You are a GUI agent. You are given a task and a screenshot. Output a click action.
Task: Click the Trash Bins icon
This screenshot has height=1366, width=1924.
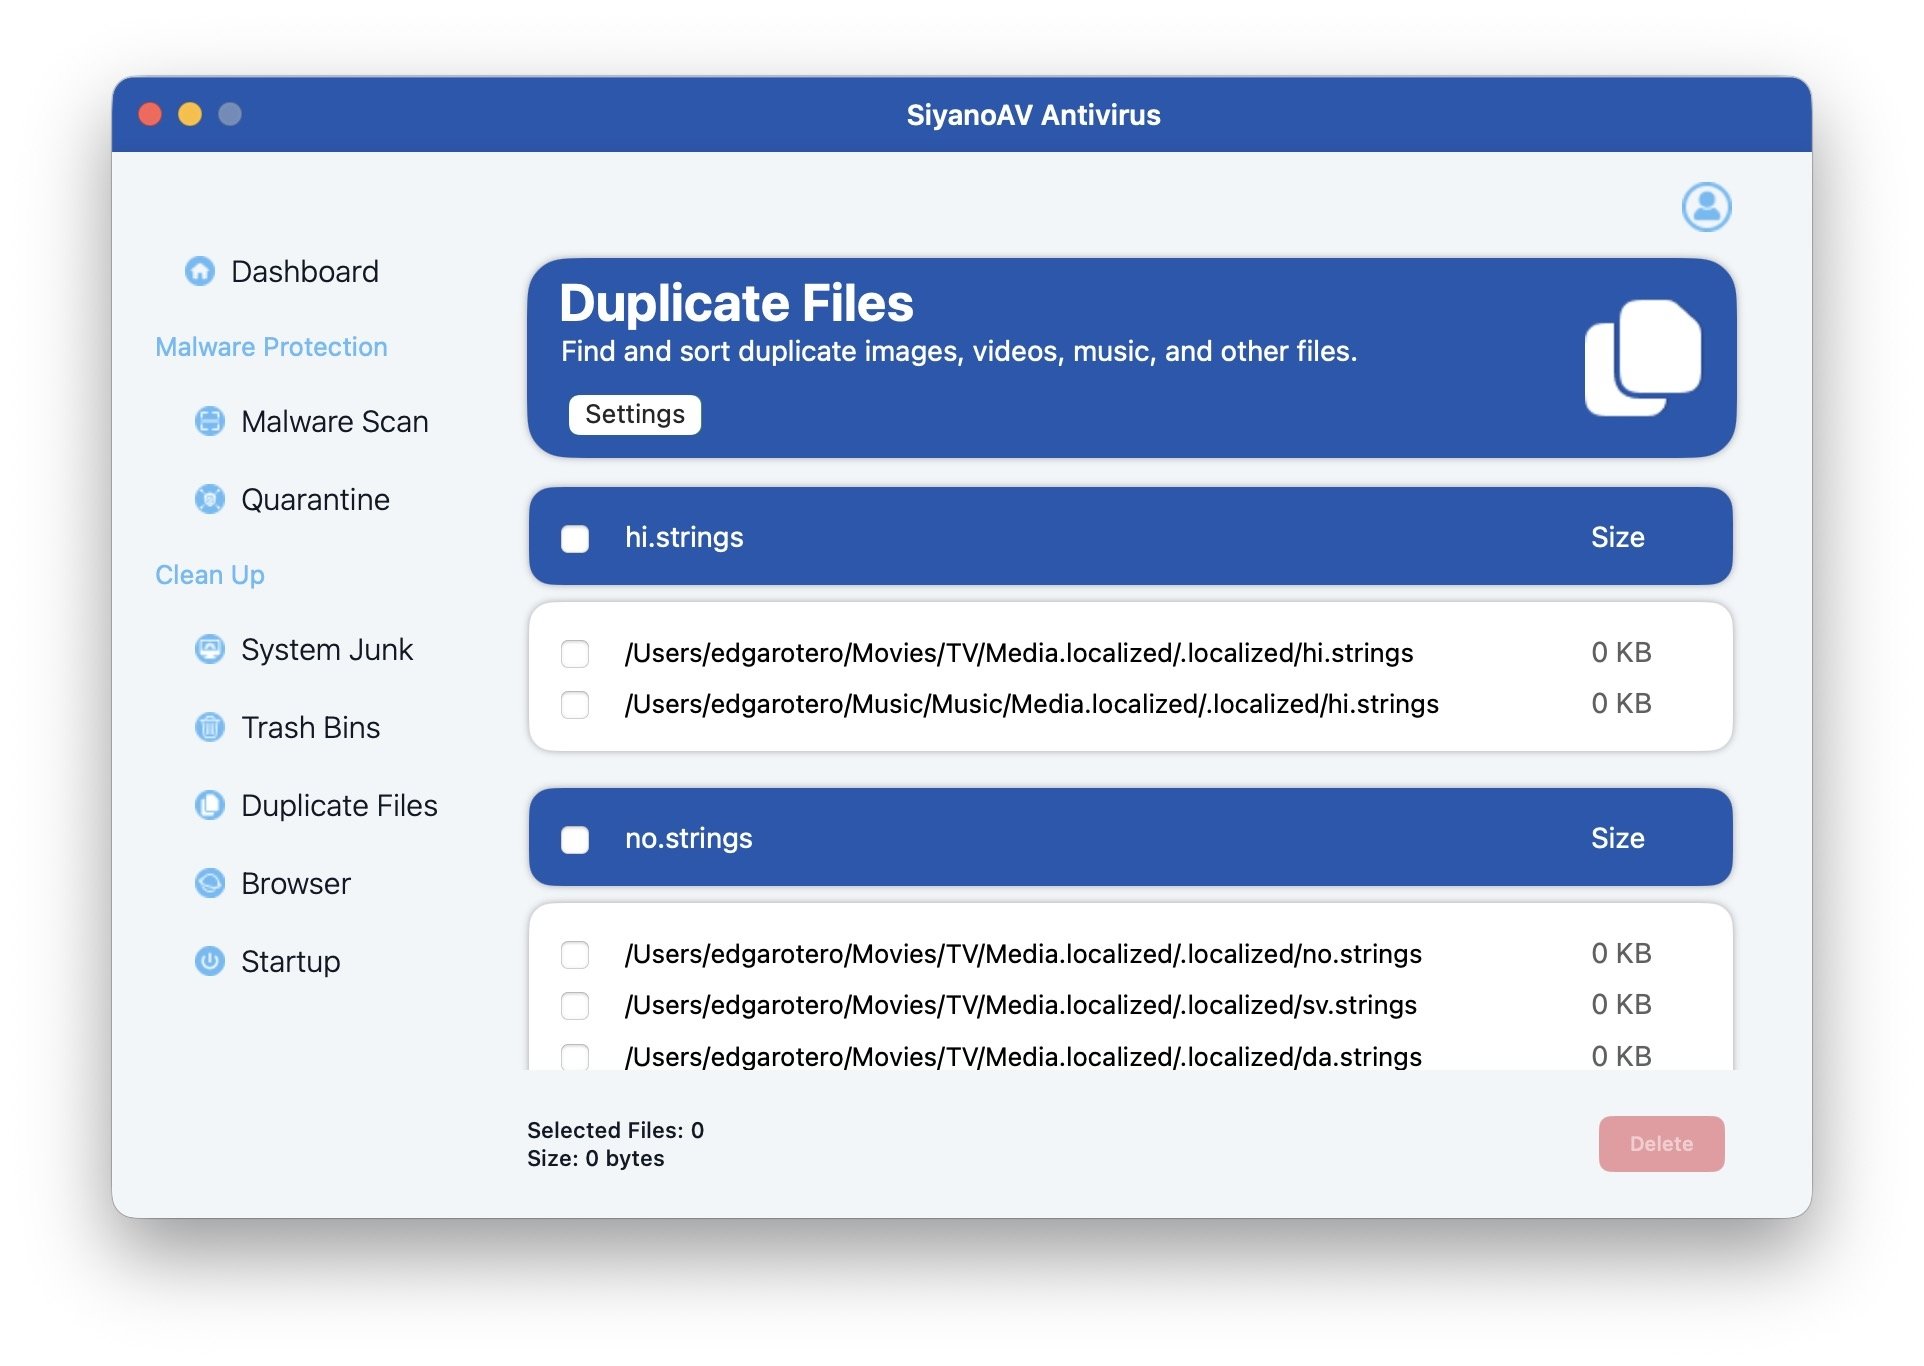coord(210,727)
